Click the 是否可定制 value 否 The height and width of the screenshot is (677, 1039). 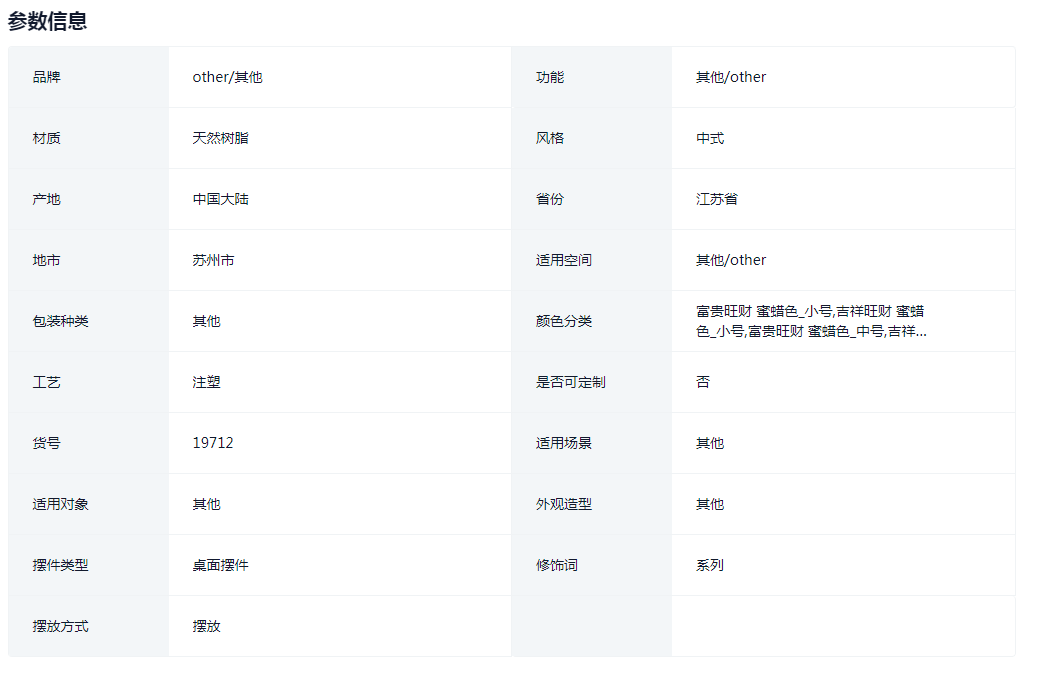coord(701,381)
